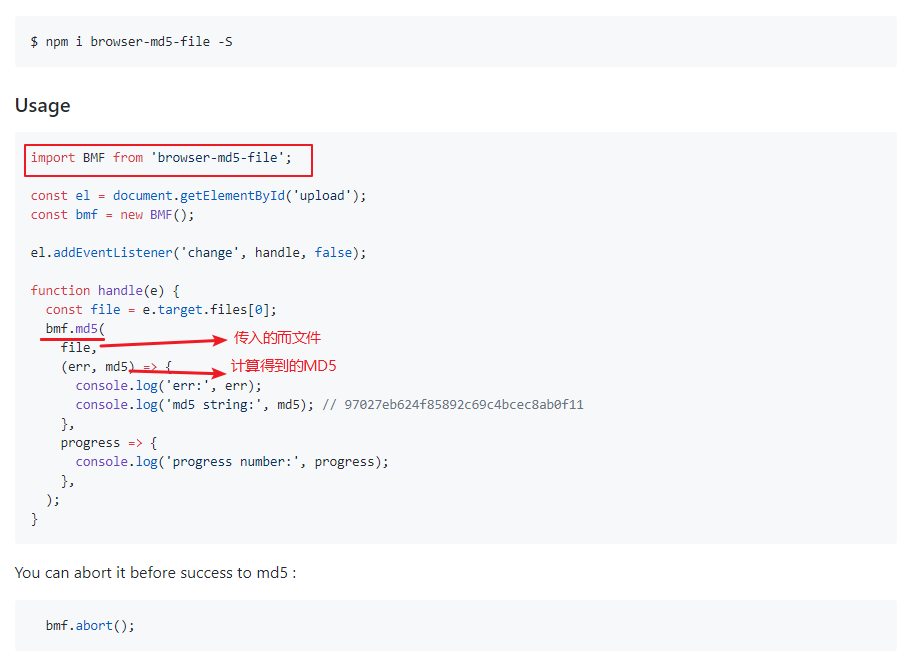
Task: Click the progress => { line
Action: [109, 443]
